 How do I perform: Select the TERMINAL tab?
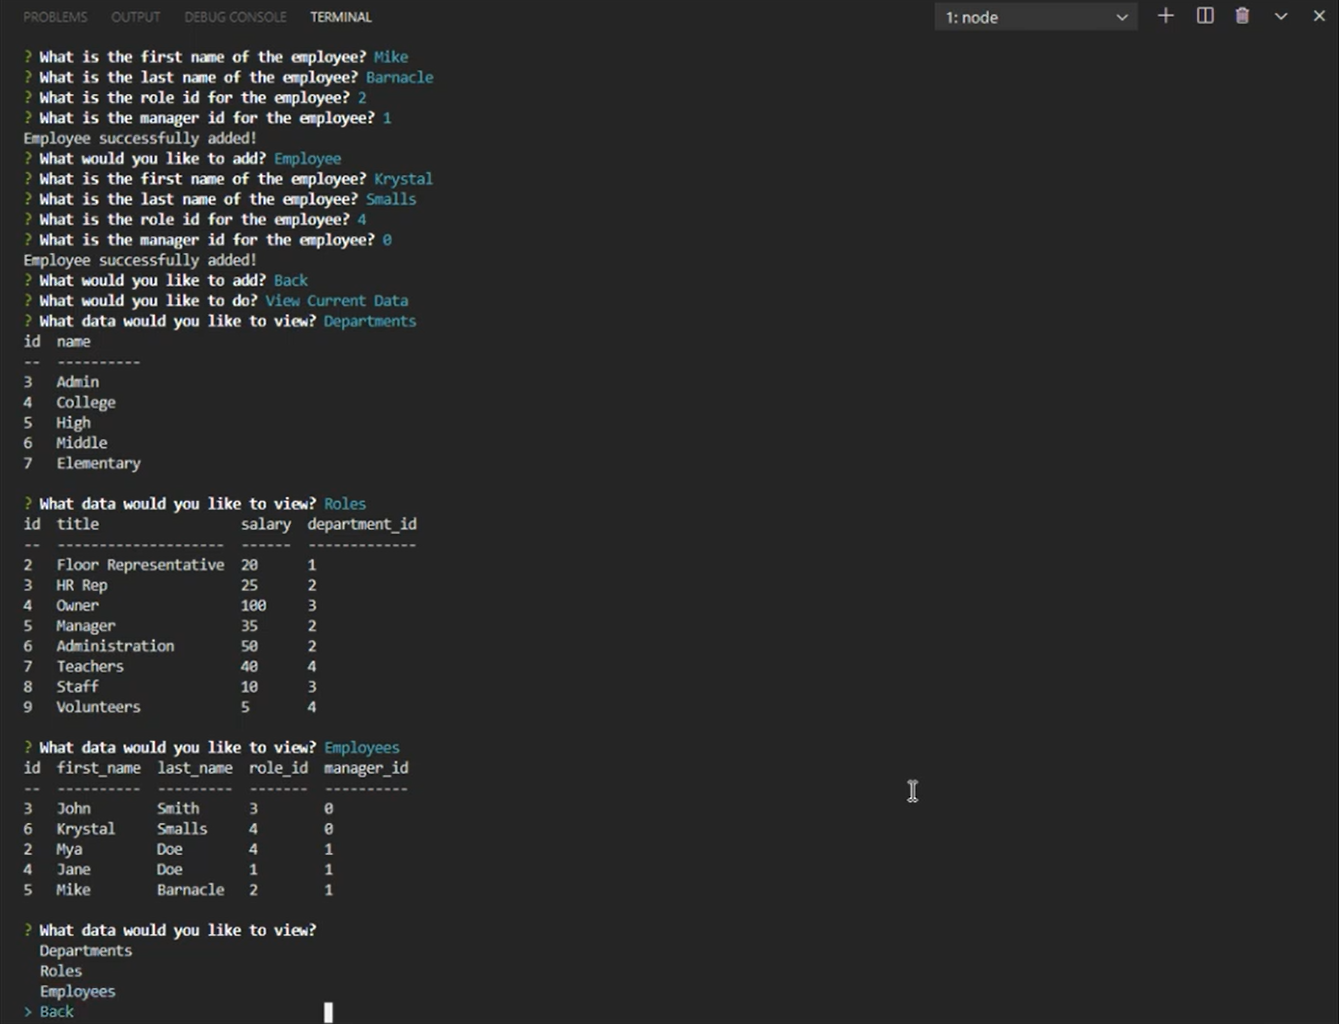[x=340, y=17]
